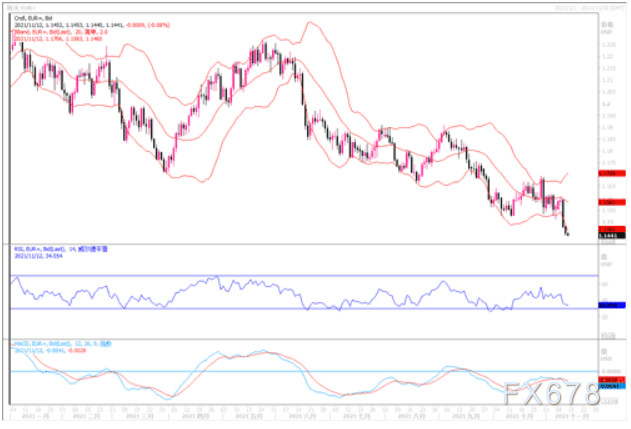Click the candlestick OHLC values row dated 2021/11/12
Image resolution: width=631 pixels, height=429 pixels.
pyautogui.click(x=92, y=25)
